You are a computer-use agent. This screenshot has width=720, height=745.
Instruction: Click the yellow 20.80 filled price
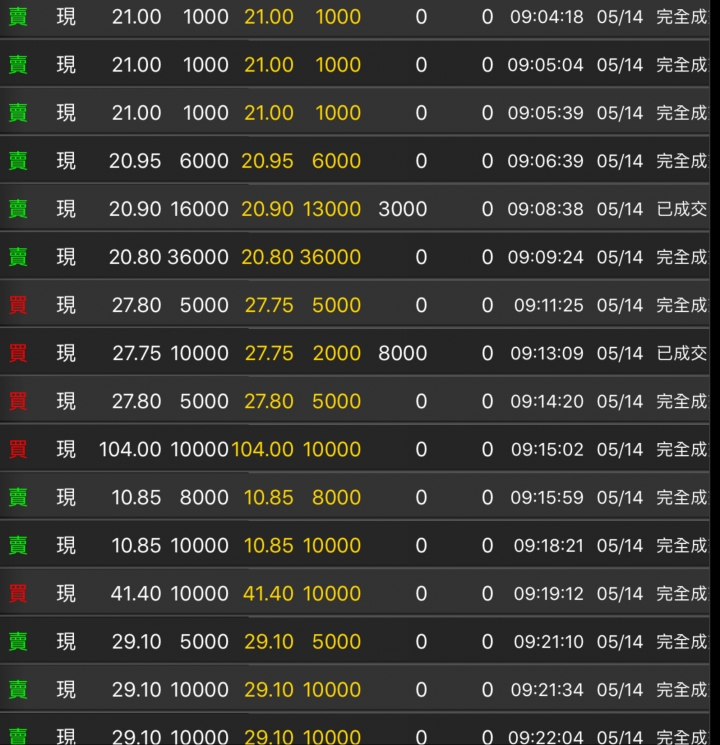267,257
